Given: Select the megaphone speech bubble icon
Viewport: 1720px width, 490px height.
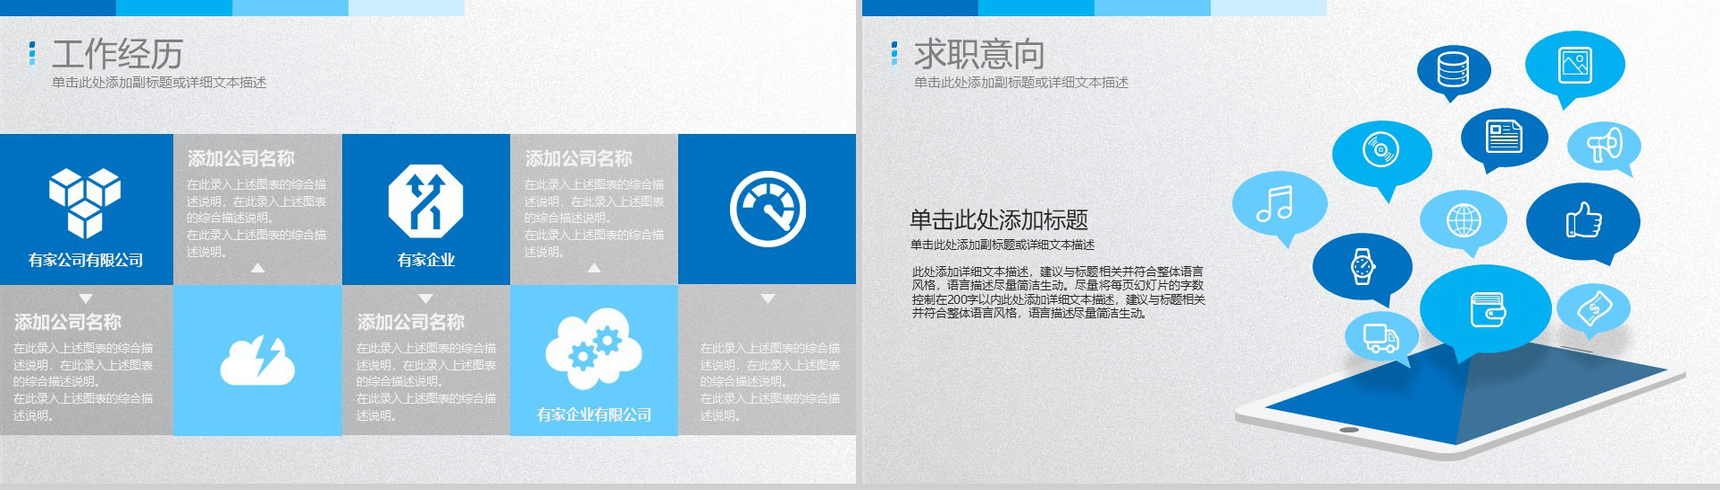Looking at the screenshot, I should [1603, 148].
